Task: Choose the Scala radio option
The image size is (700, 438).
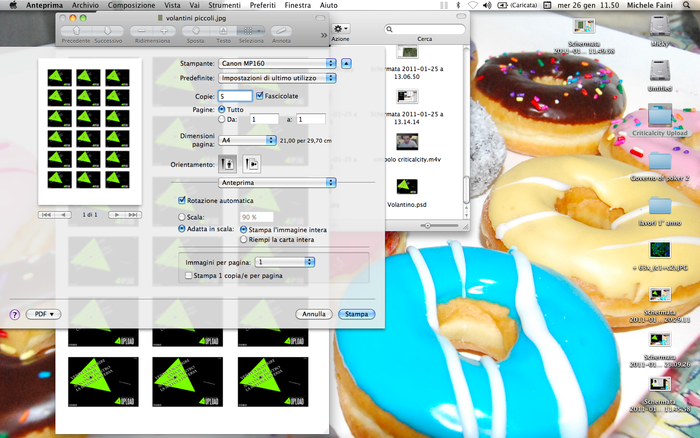Action: (x=182, y=217)
